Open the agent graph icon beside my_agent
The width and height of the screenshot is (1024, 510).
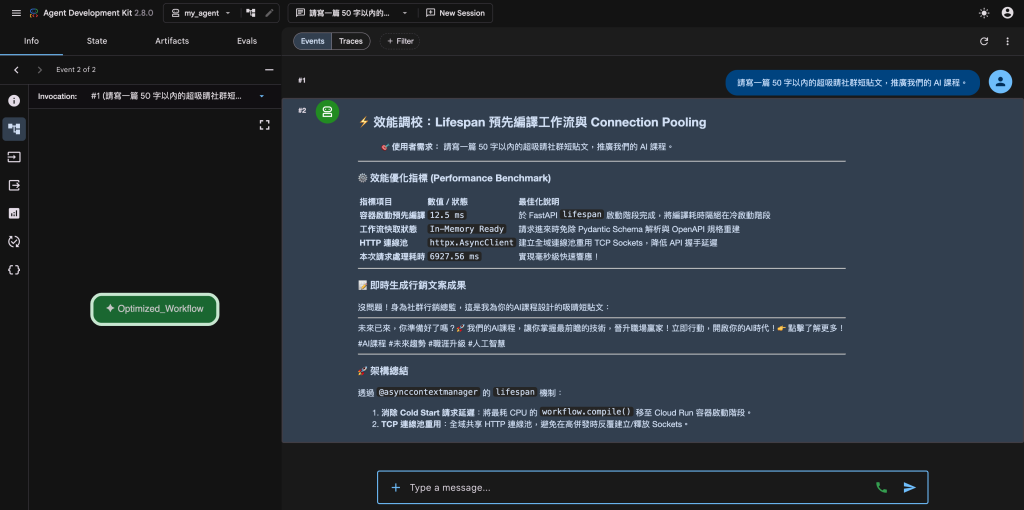(251, 13)
